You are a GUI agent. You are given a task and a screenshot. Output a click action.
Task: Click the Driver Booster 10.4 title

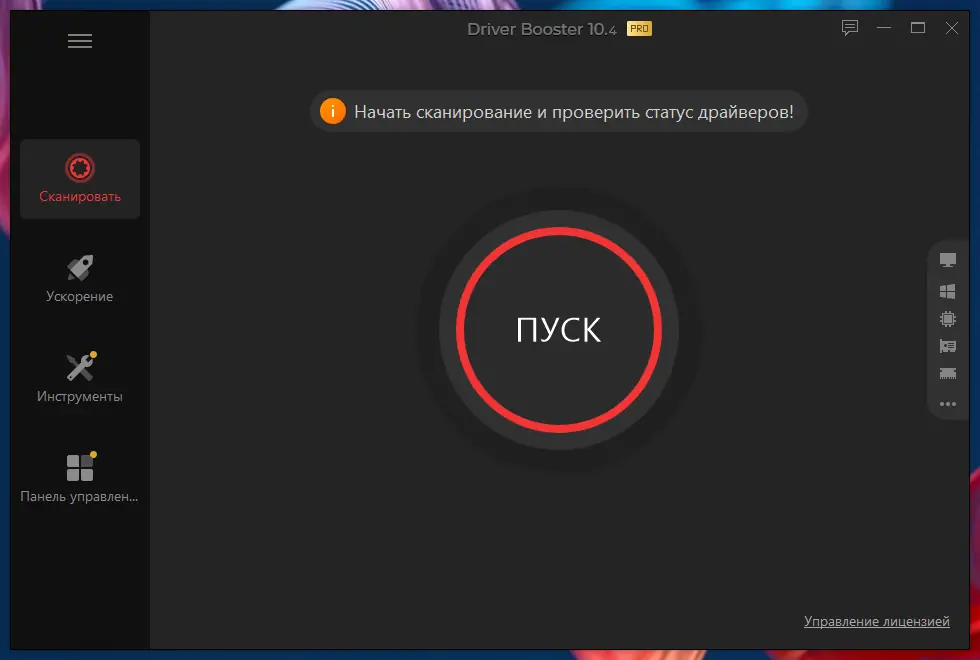click(x=542, y=29)
